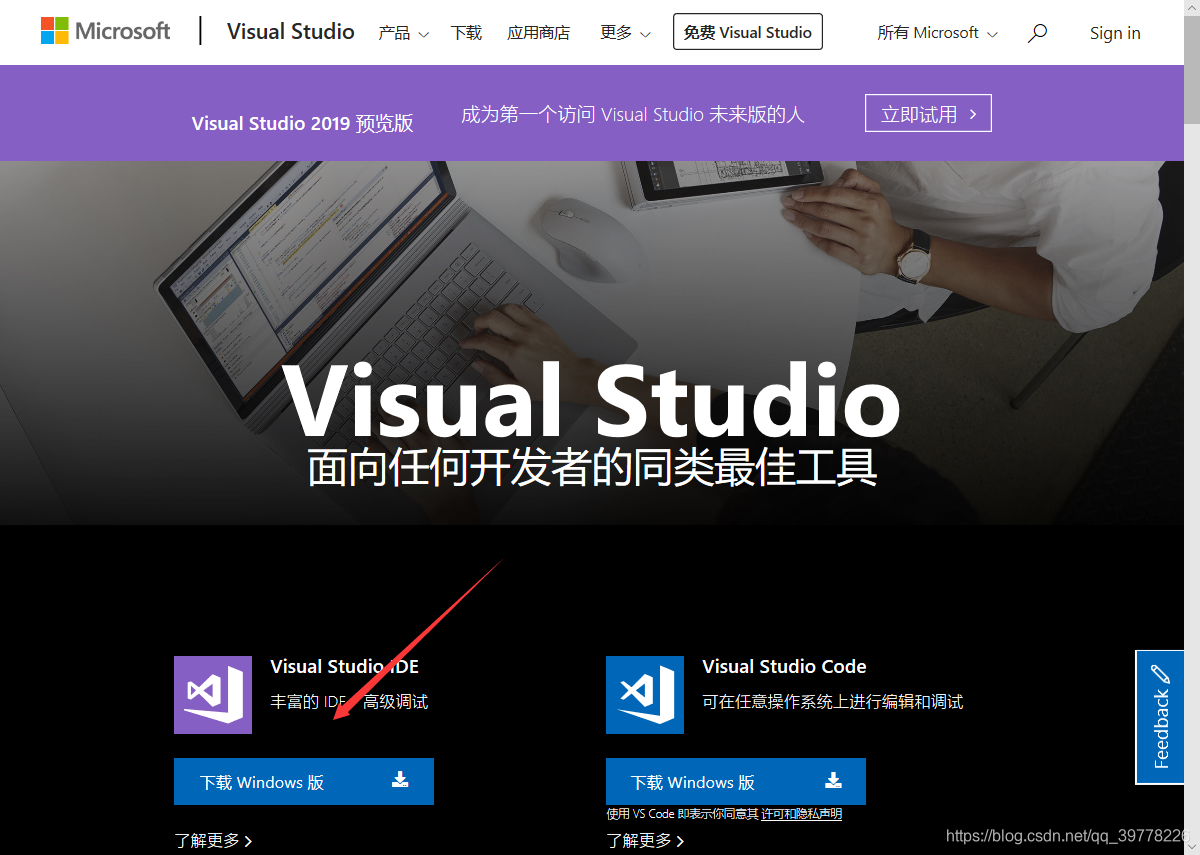
Task: Expand 了解更多 under Visual Studio IDE
Action: (x=213, y=841)
